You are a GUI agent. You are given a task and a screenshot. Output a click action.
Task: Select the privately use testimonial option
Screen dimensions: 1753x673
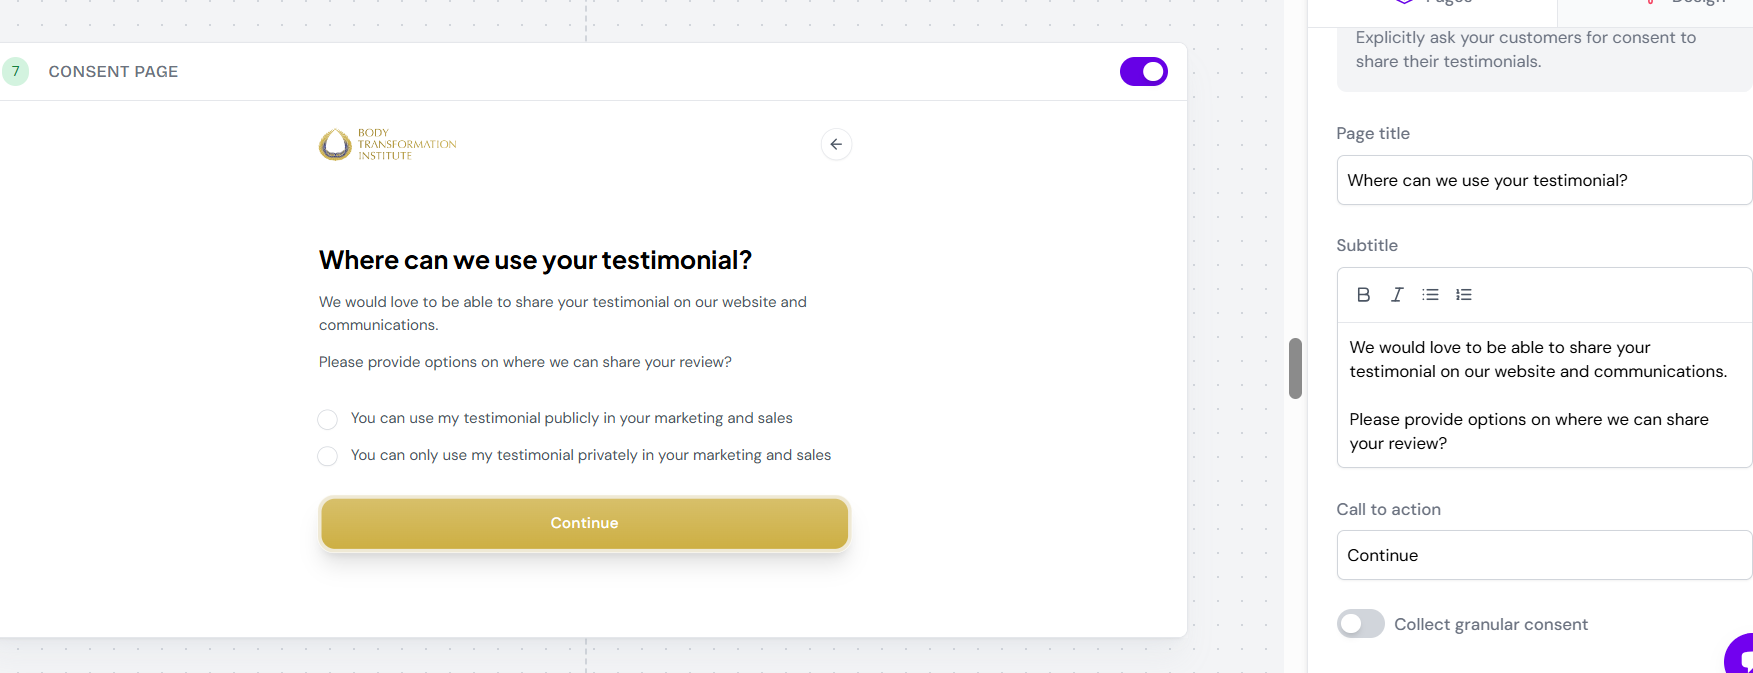pyautogui.click(x=327, y=456)
